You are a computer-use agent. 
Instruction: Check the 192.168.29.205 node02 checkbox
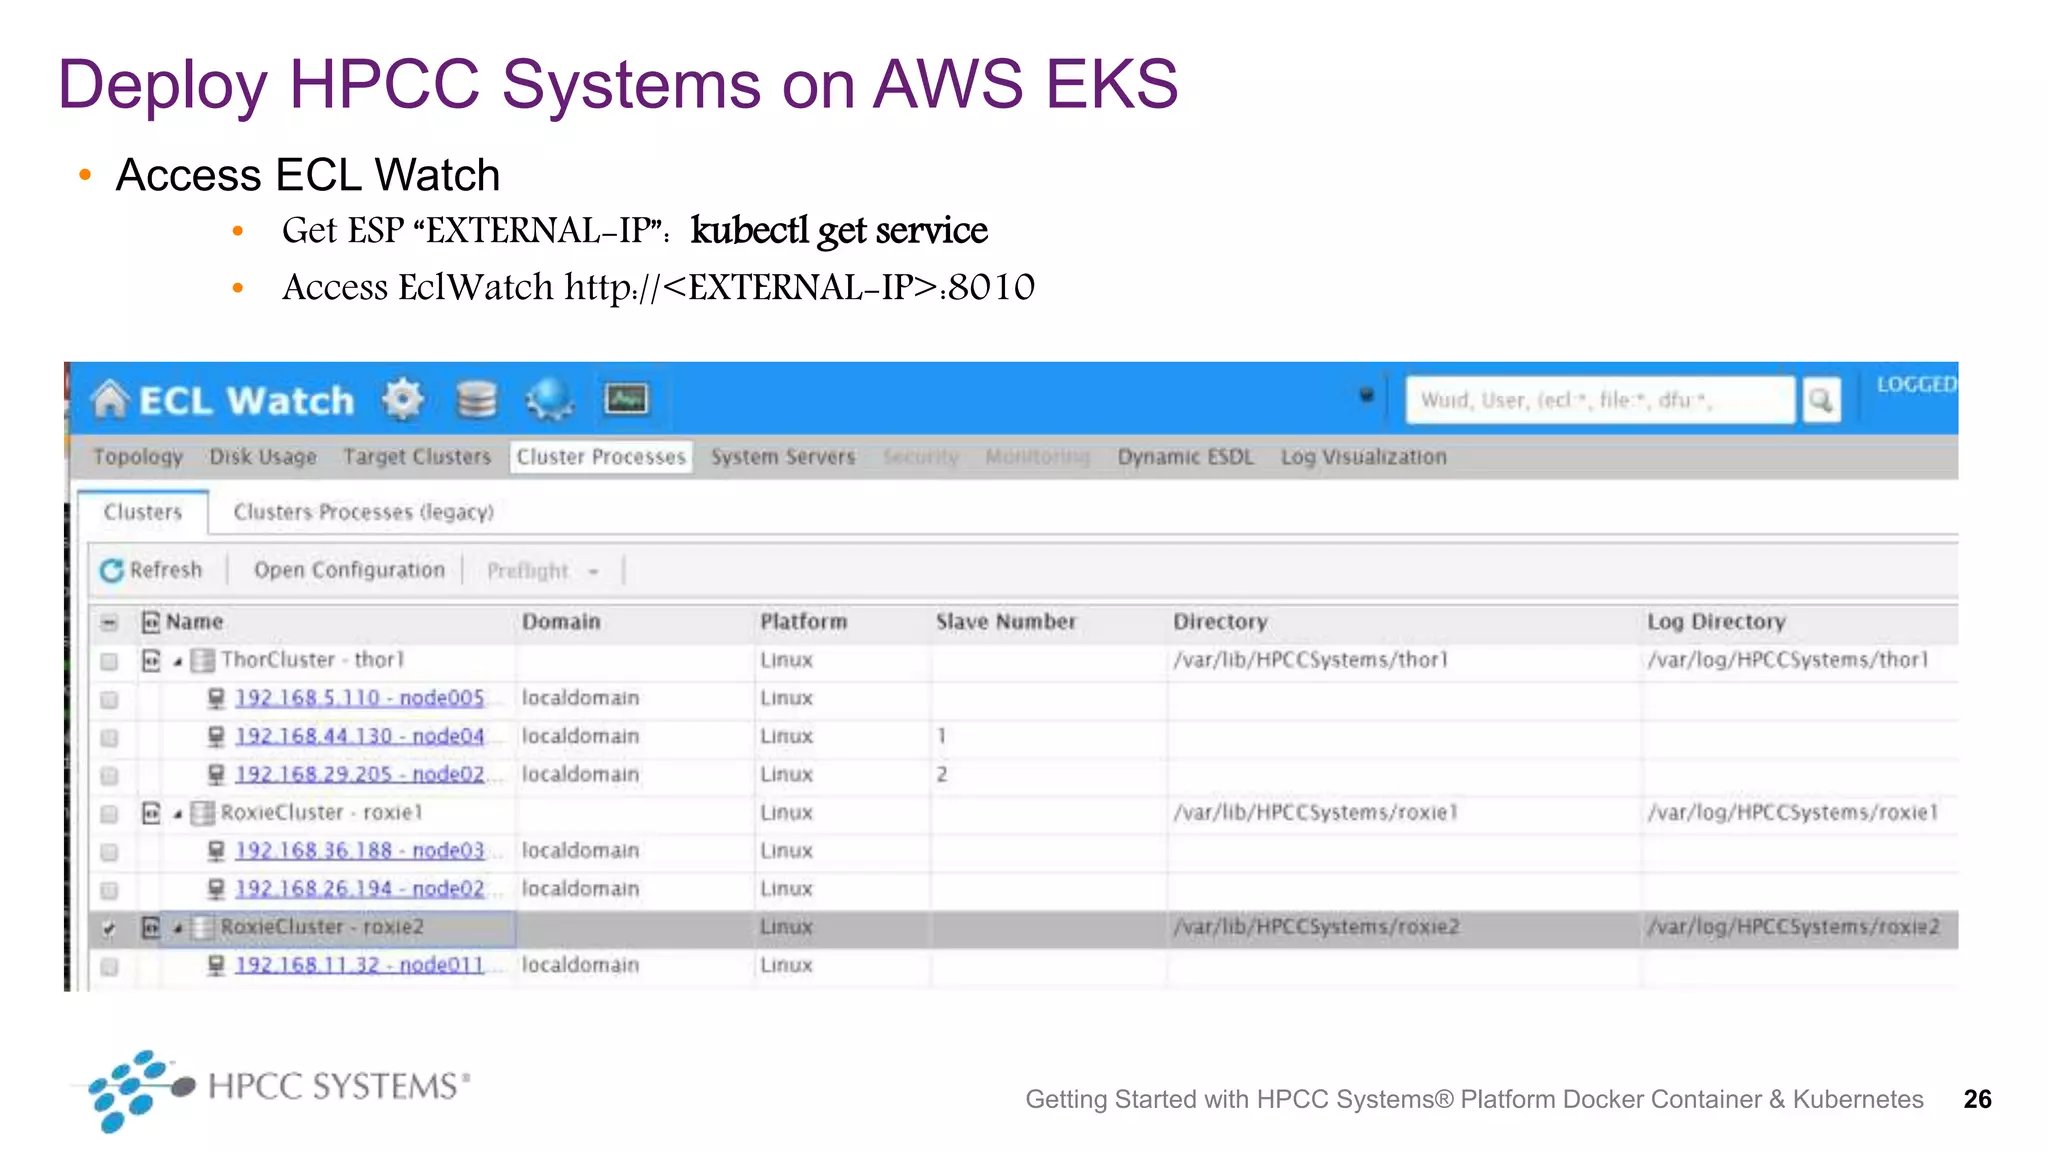coord(109,775)
